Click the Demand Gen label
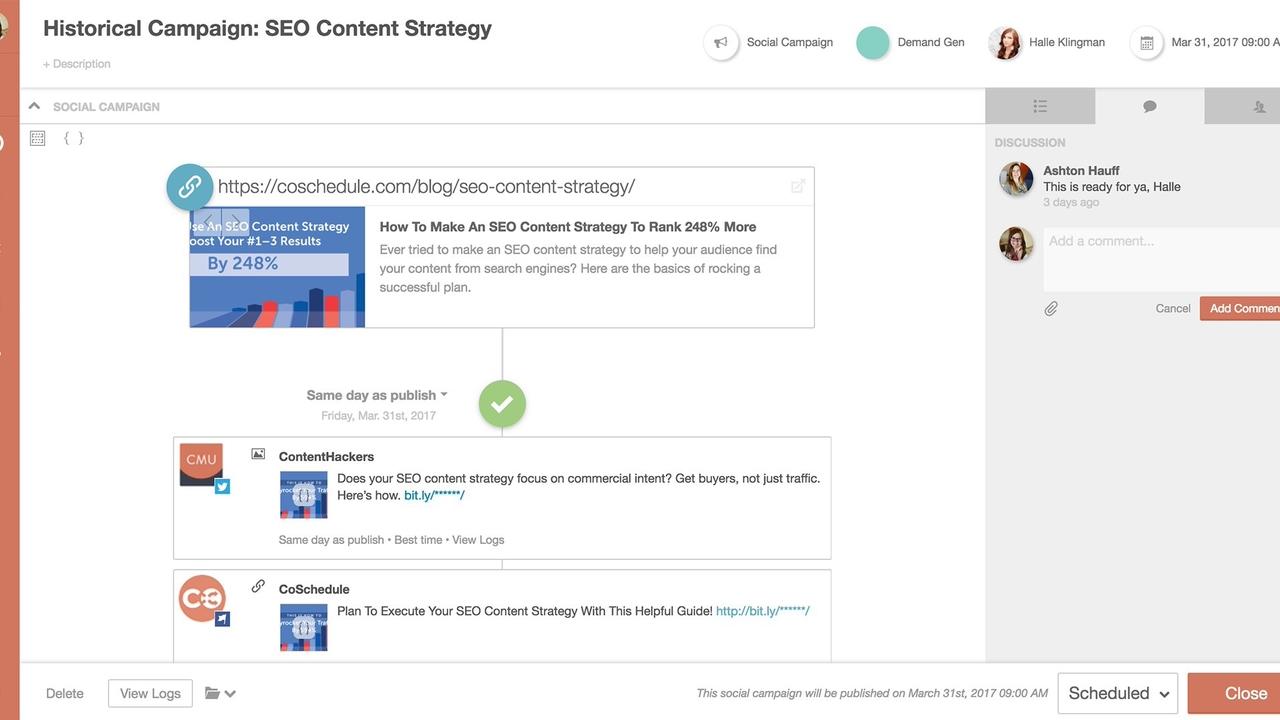This screenshot has width=1280, height=720. 931,43
